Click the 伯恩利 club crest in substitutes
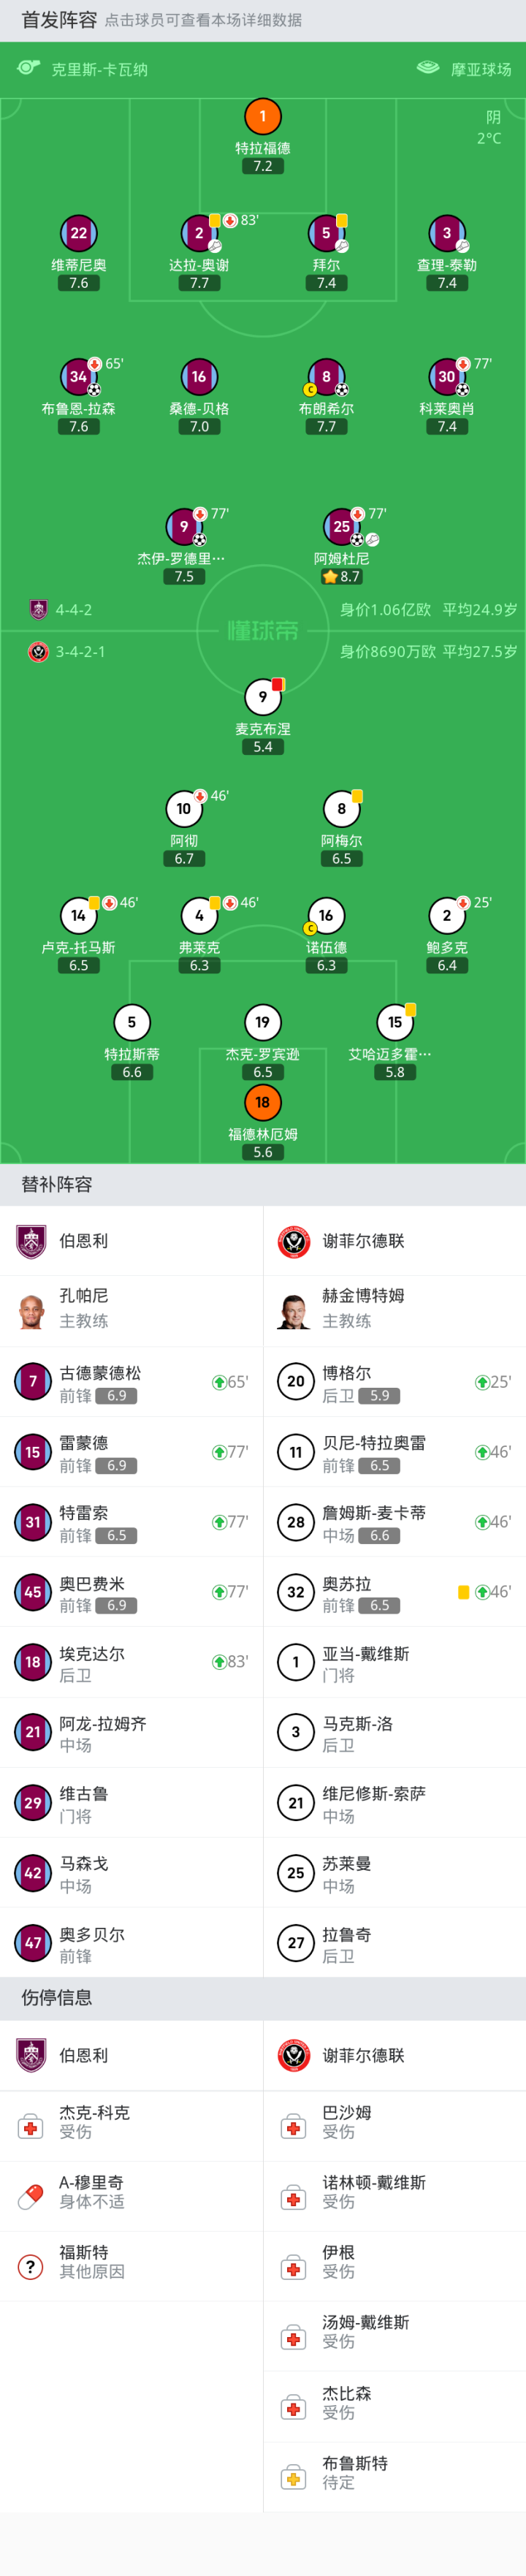 (x=32, y=1241)
